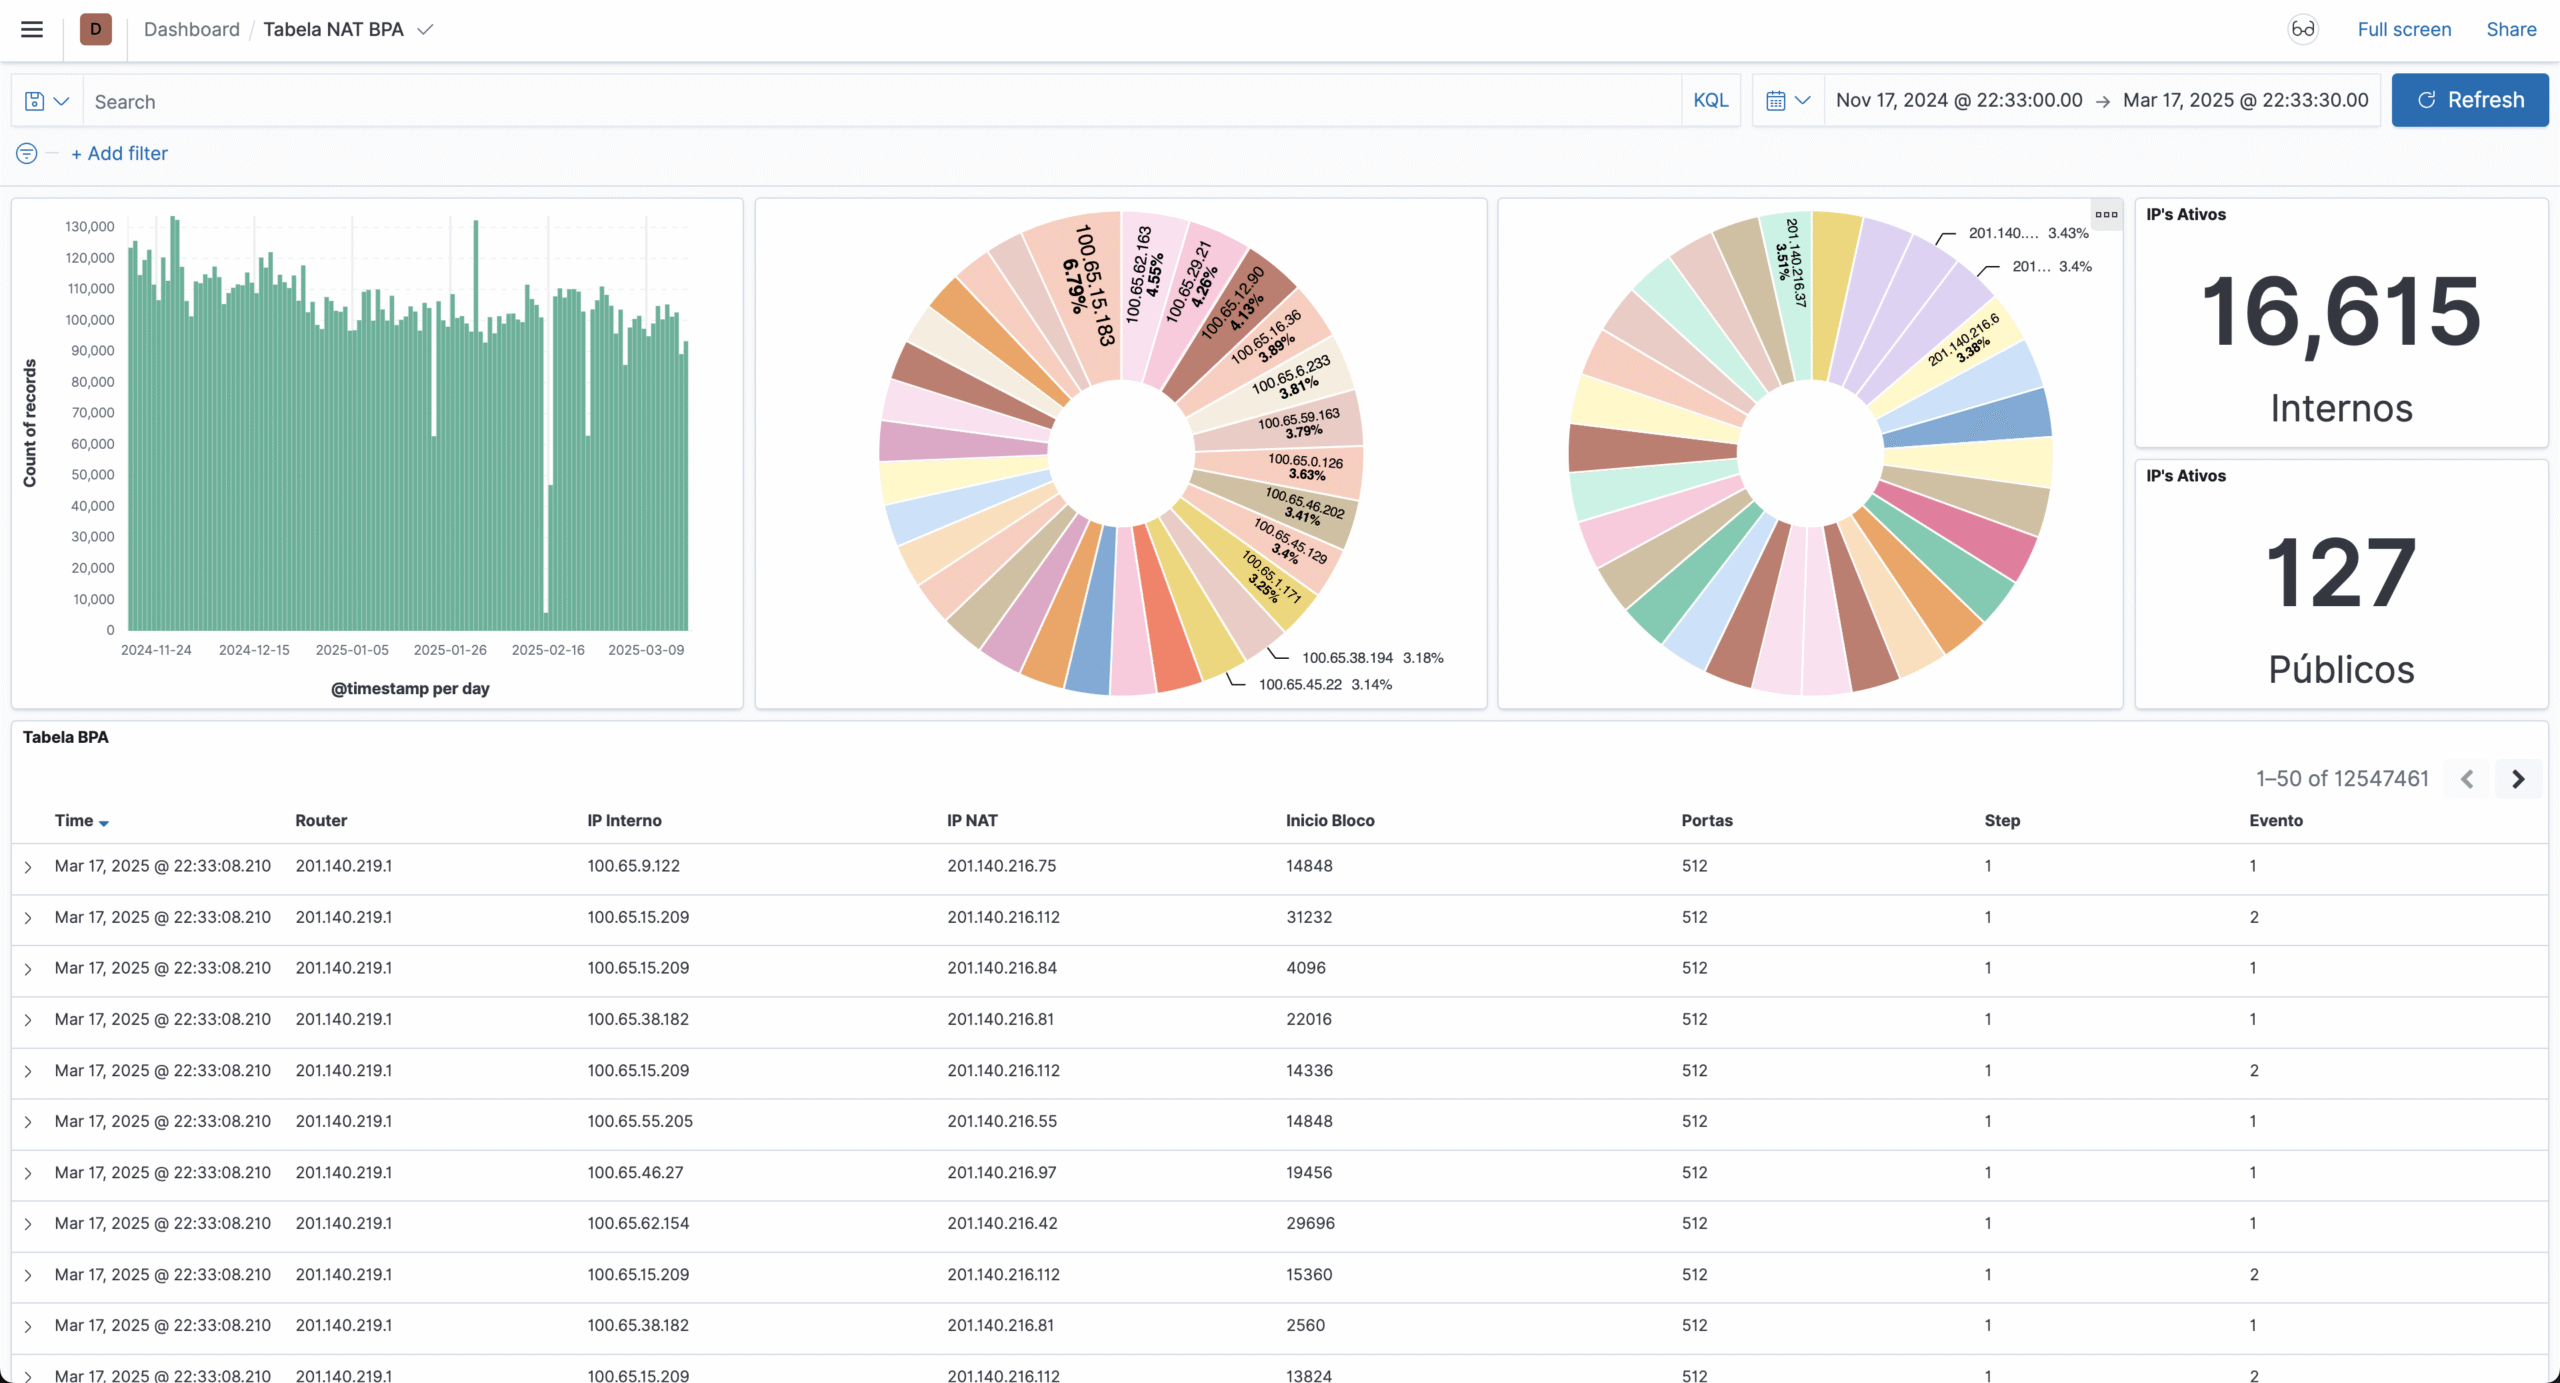Click the Refresh button

tap(2469, 100)
